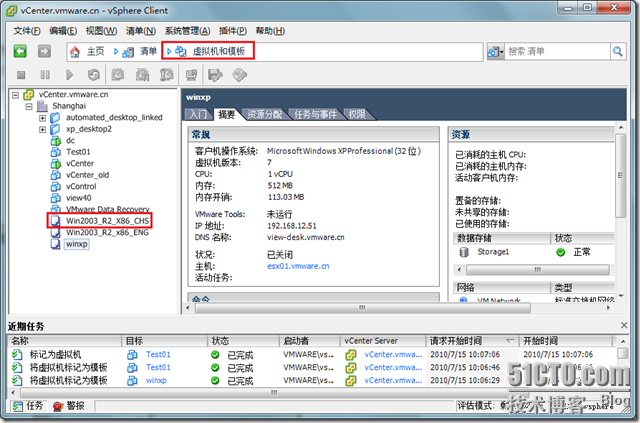The image size is (640, 423).
Task: Click the green back navigation arrow
Action: (20, 51)
